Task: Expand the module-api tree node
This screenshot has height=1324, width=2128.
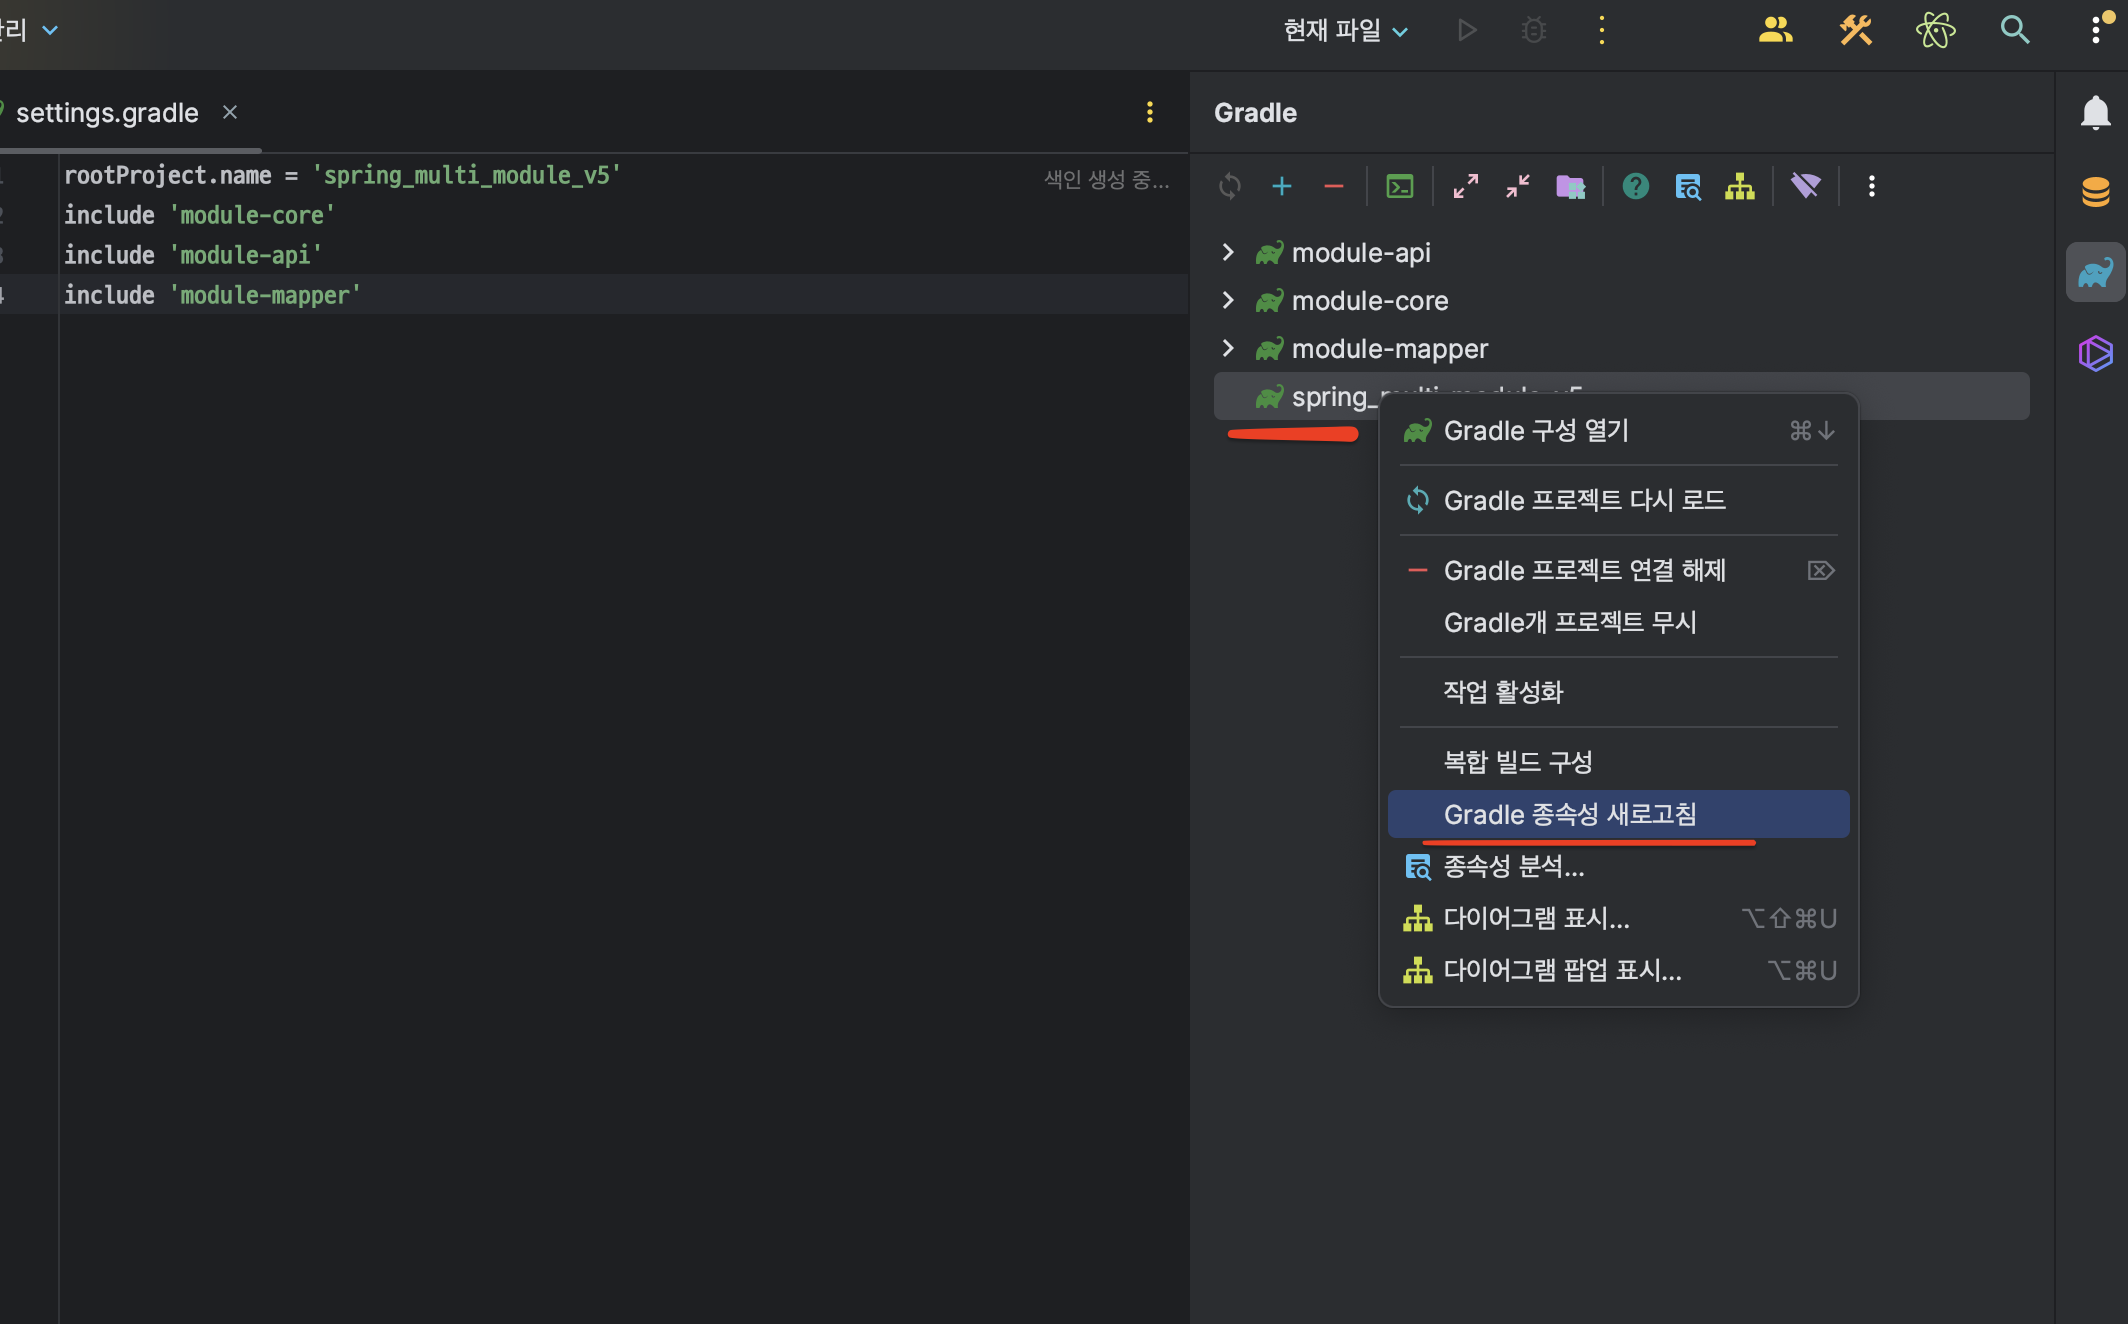Action: pos(1228,253)
